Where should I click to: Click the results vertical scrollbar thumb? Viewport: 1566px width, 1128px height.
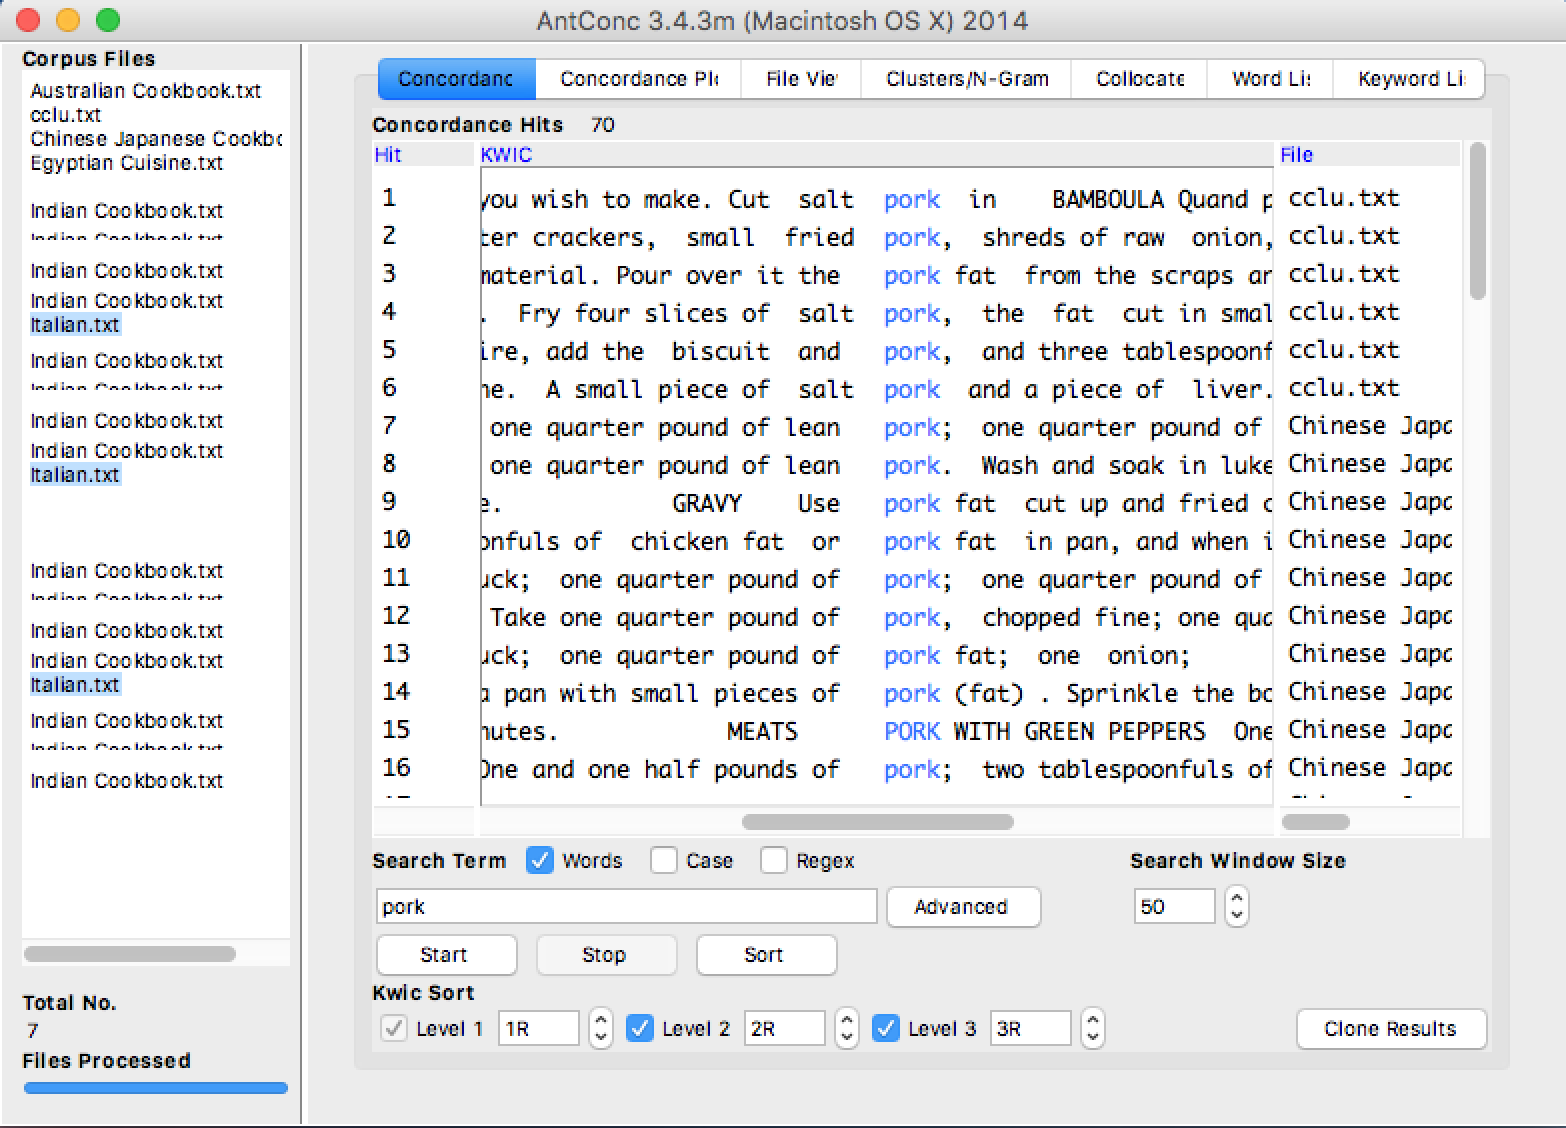click(1477, 221)
